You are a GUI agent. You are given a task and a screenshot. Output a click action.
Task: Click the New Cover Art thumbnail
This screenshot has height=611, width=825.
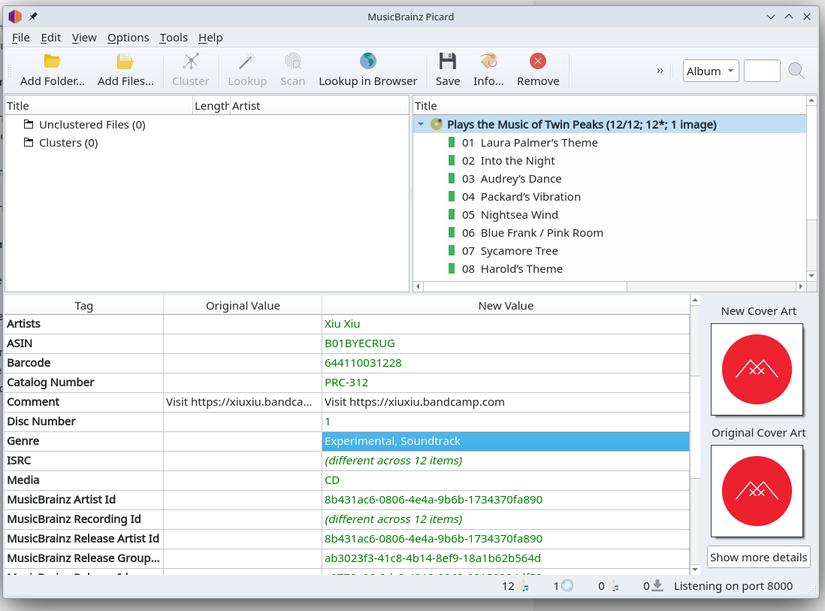pos(757,370)
